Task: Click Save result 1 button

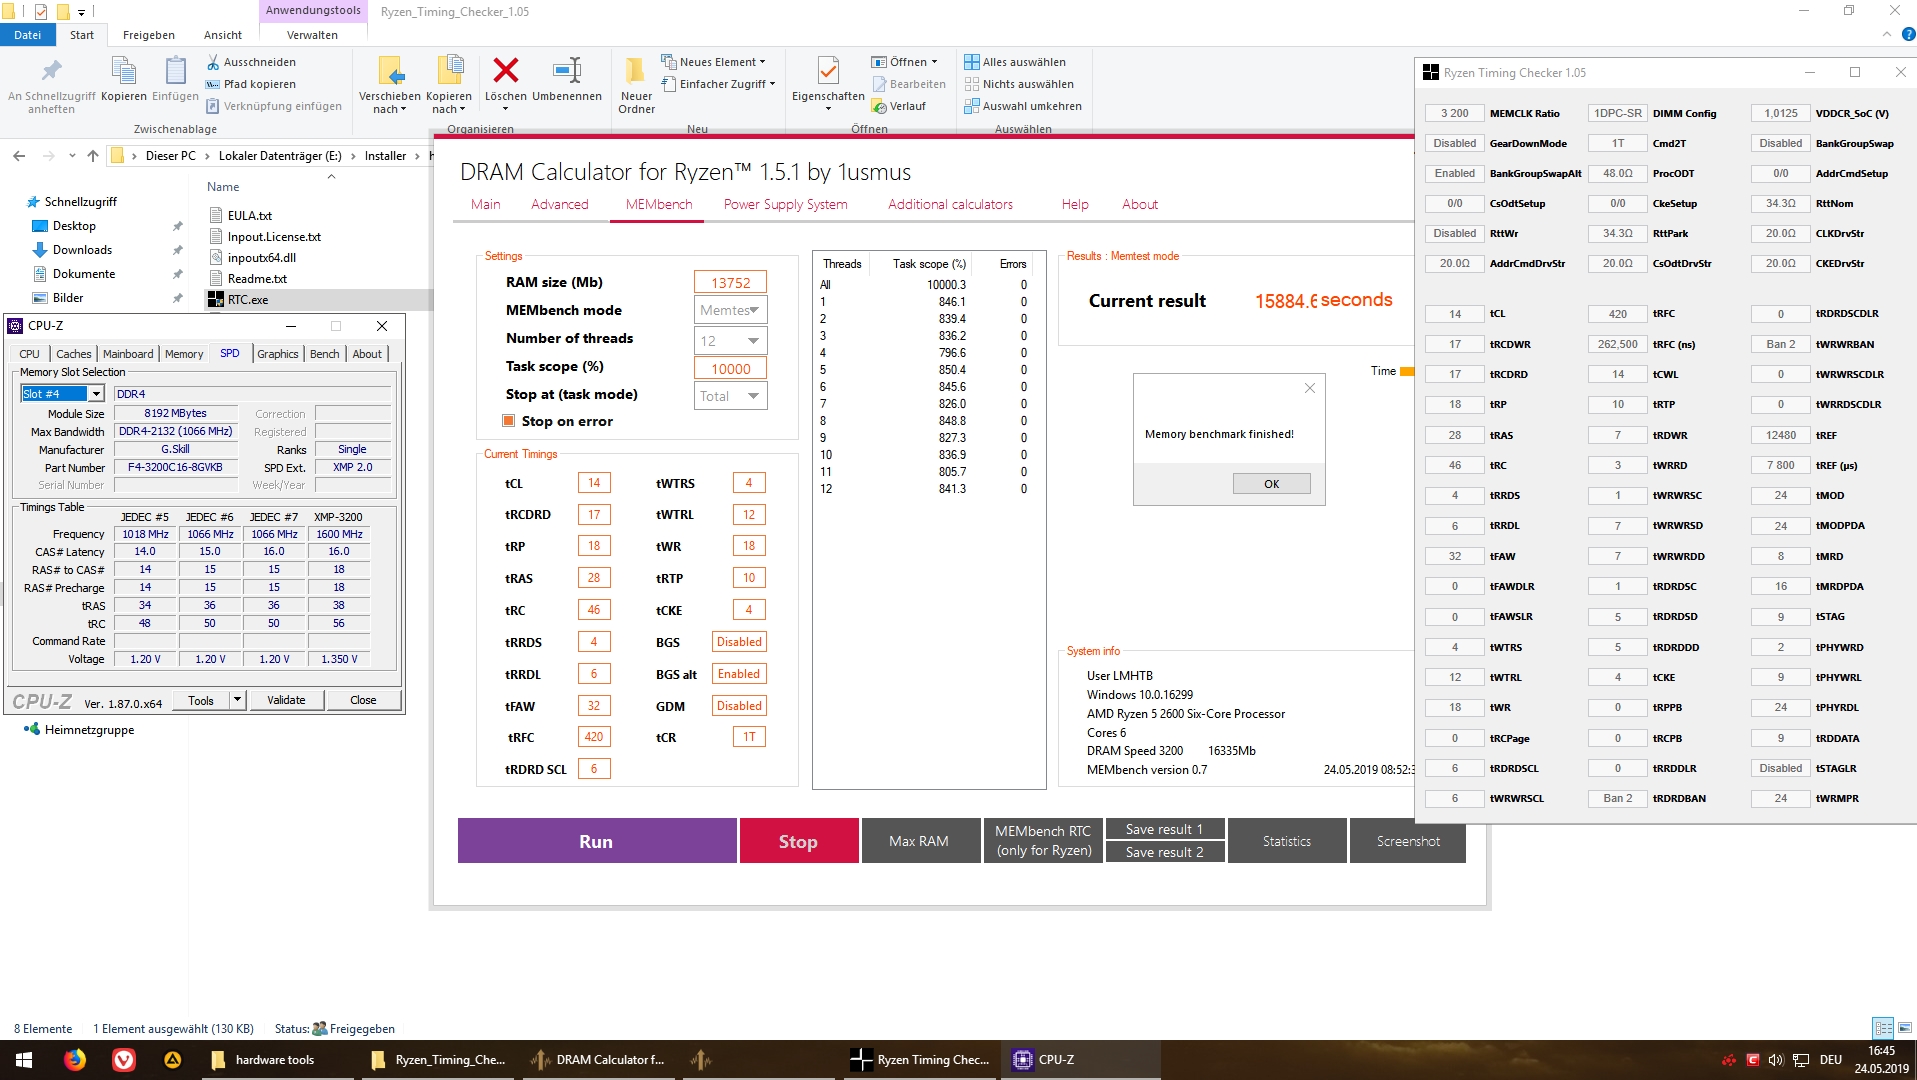Action: [1165, 830]
